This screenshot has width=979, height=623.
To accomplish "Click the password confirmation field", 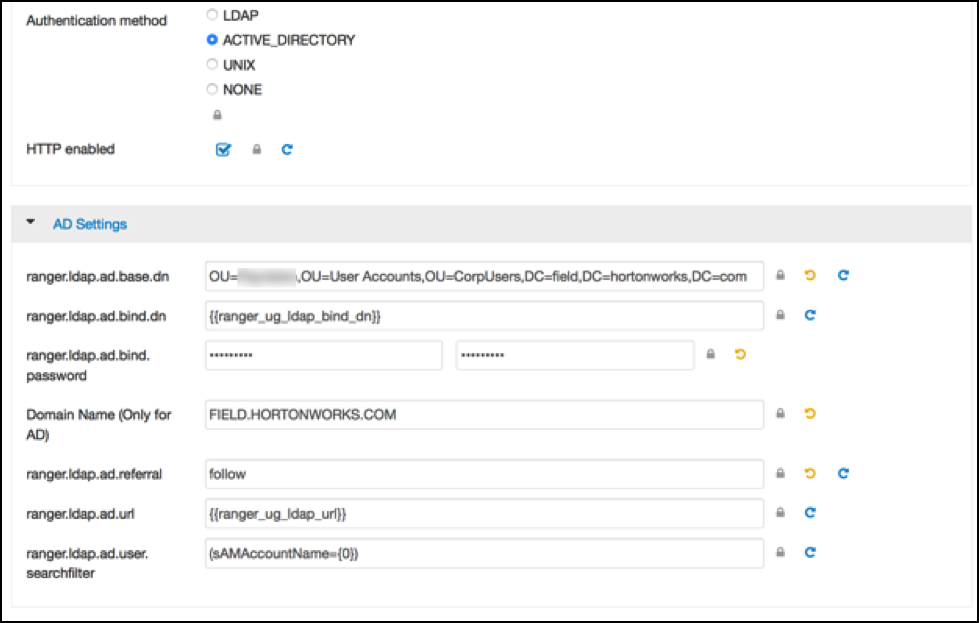I will click(x=574, y=355).
